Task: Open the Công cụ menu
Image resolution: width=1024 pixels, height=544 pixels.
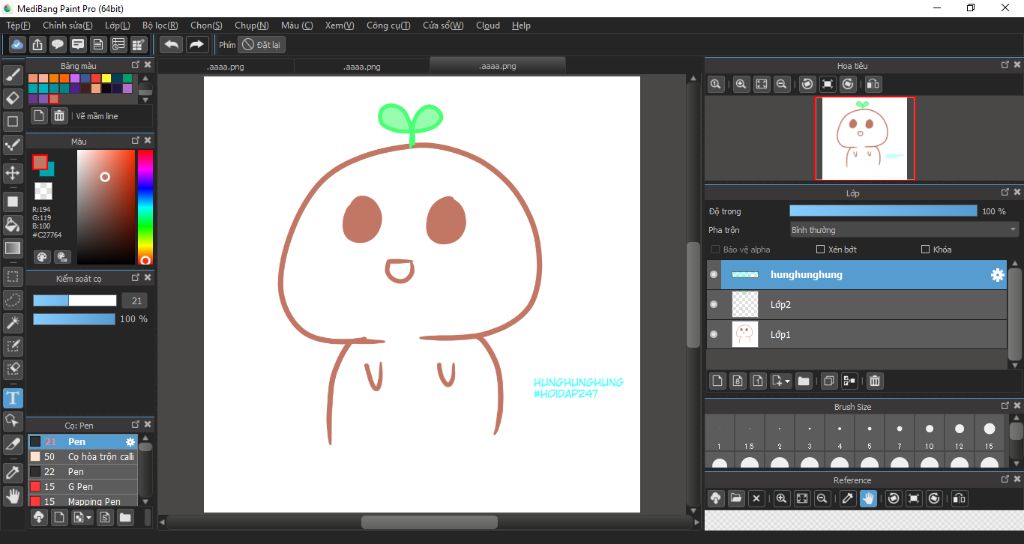Action: click(x=388, y=25)
